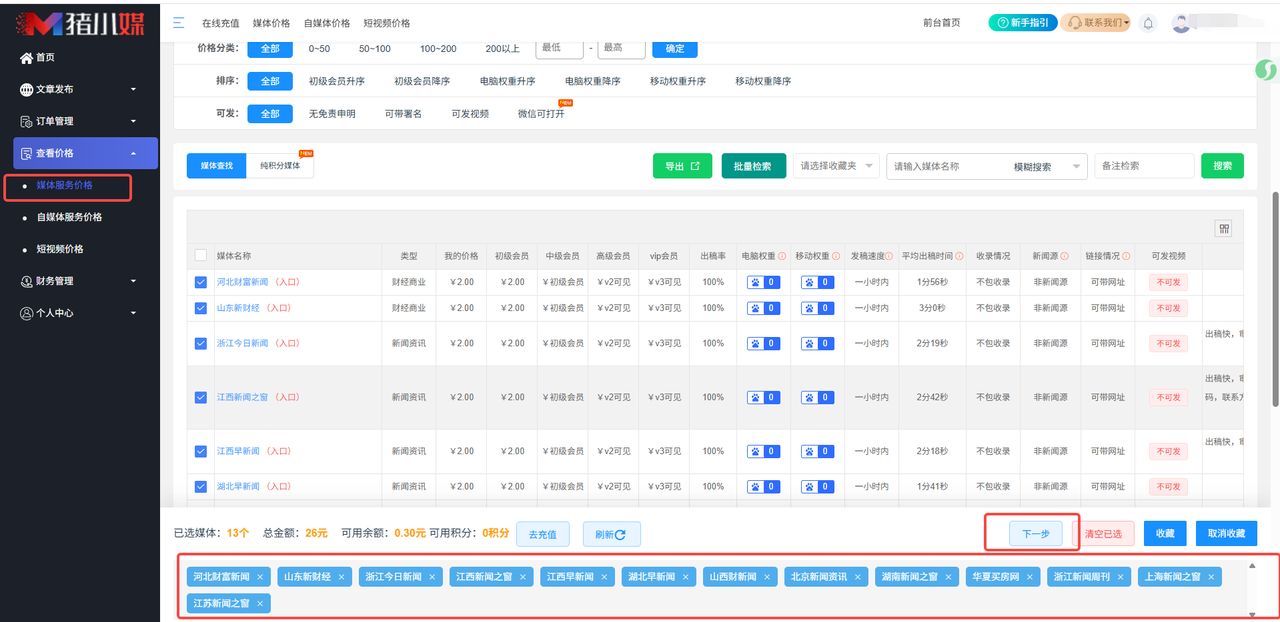Uncheck the 江西新闻之窗 row checkbox

[x=201, y=397]
